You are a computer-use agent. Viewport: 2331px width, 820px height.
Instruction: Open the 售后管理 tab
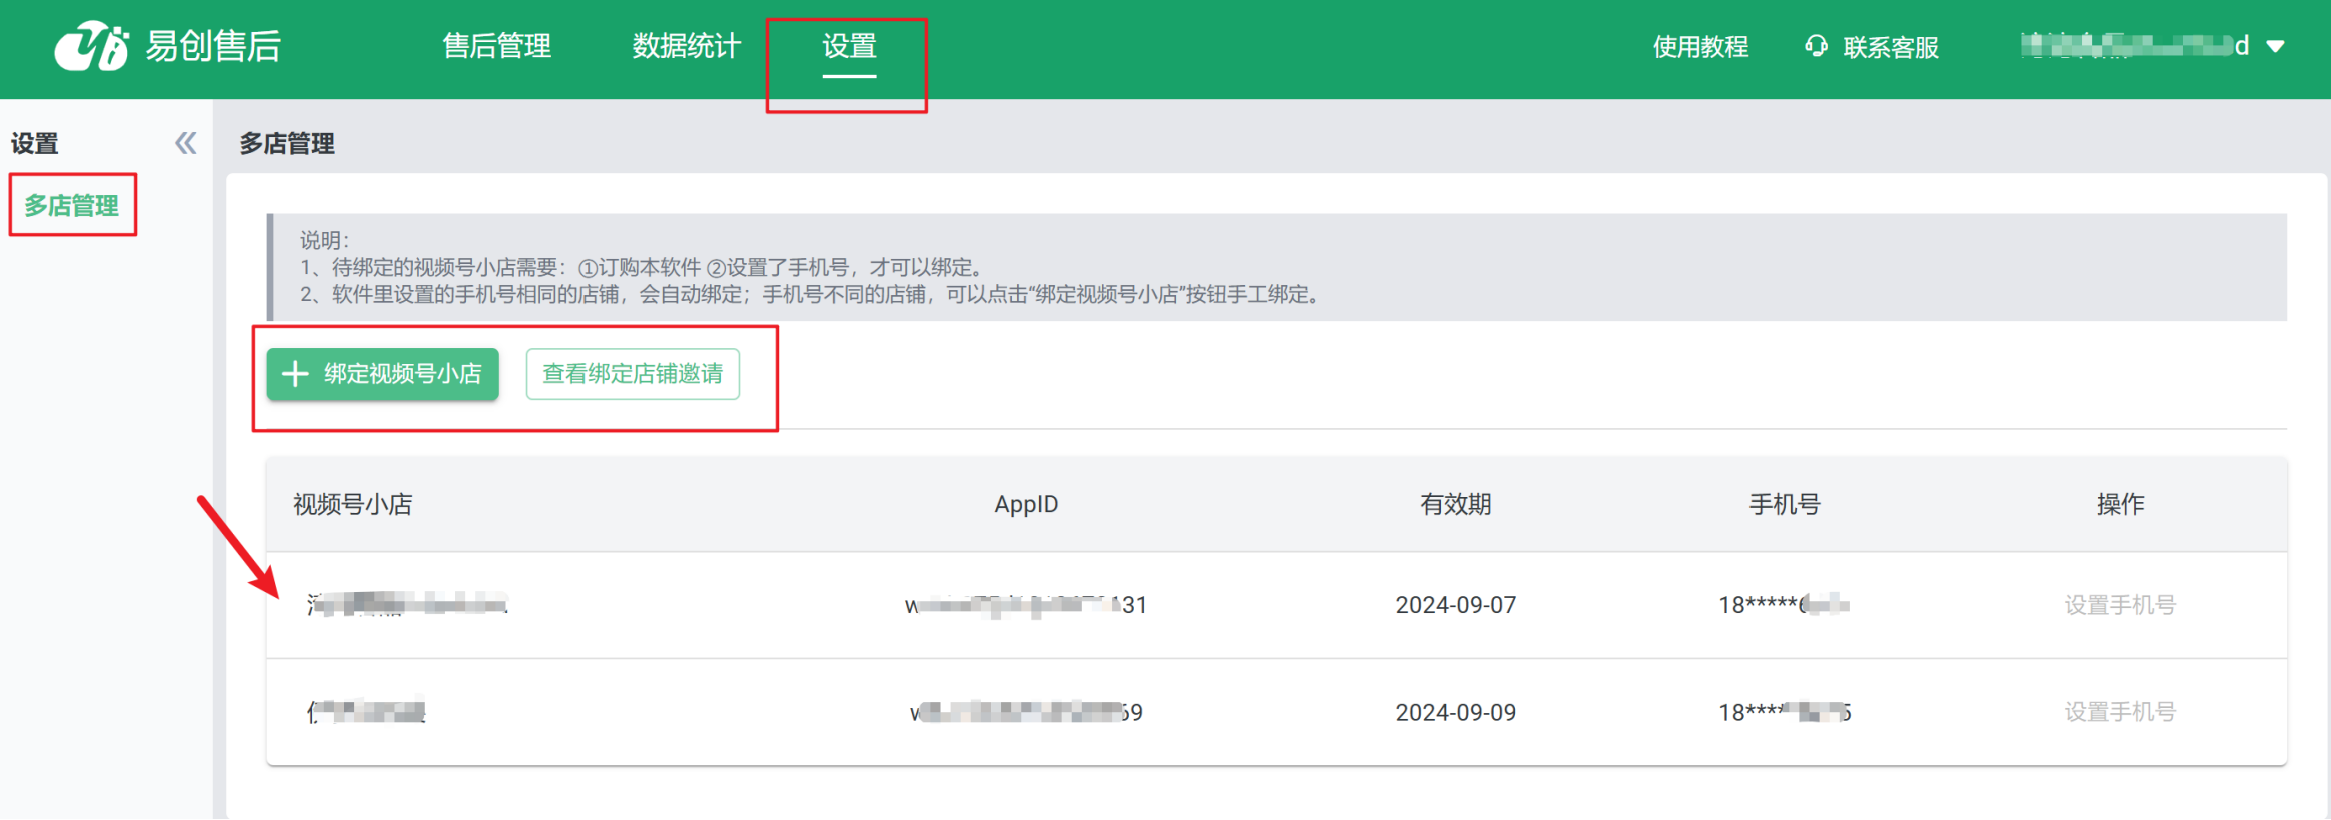point(496,46)
